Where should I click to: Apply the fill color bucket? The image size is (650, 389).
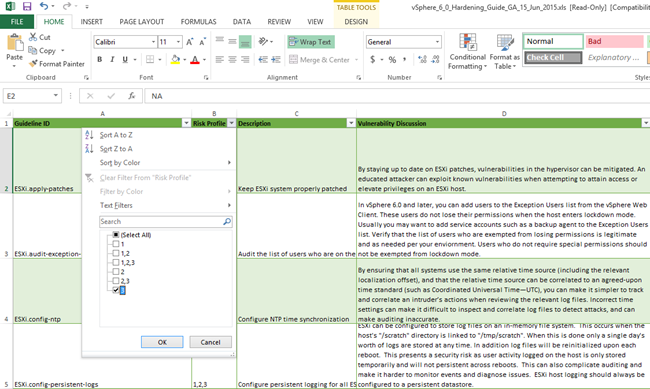pyautogui.click(x=175, y=60)
